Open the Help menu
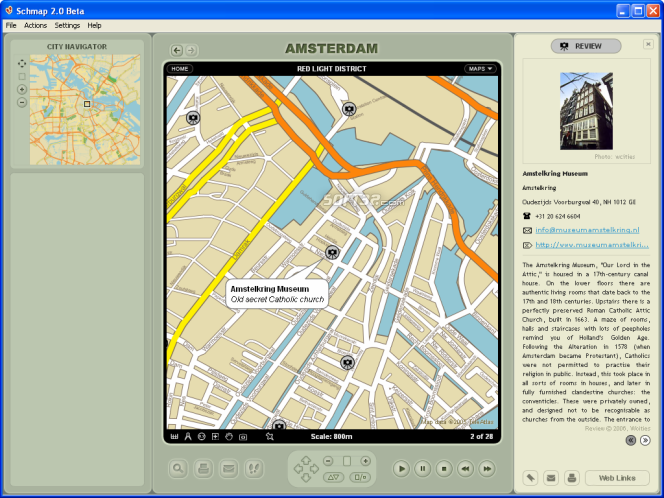Image resolution: width=664 pixels, height=498 pixels. coord(94,25)
